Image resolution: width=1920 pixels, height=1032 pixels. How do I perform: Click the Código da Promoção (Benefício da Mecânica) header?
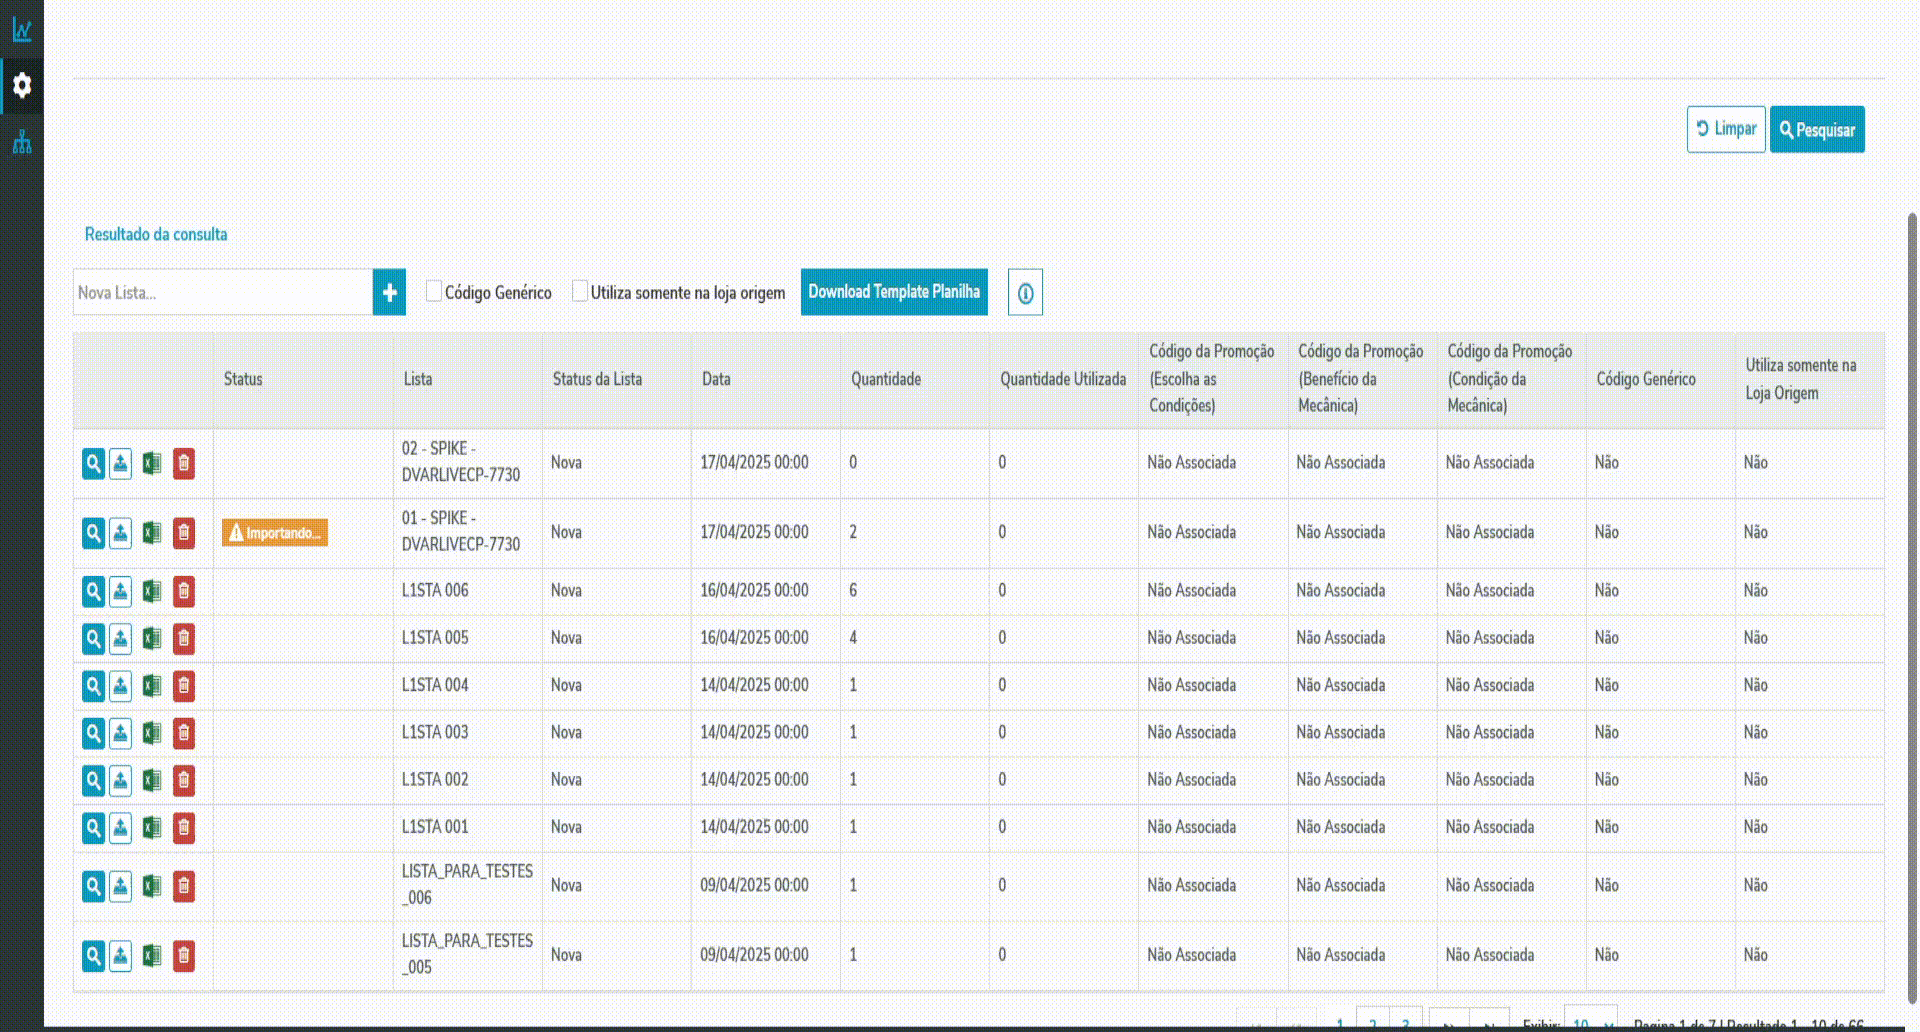pos(1361,378)
